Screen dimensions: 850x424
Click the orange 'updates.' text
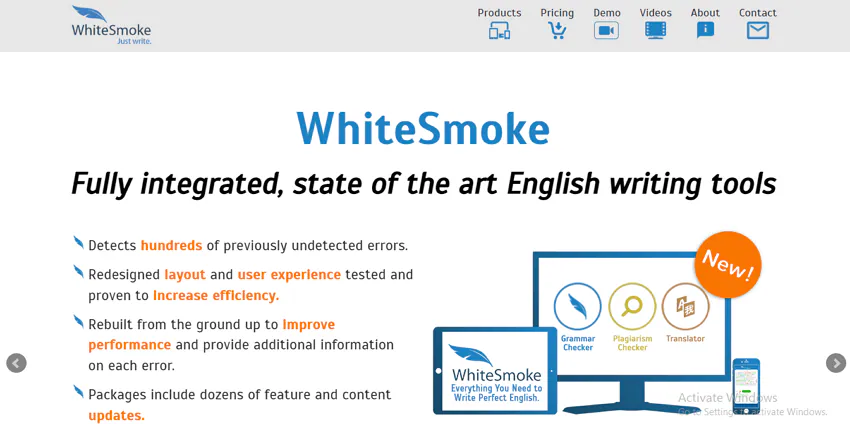coord(117,416)
